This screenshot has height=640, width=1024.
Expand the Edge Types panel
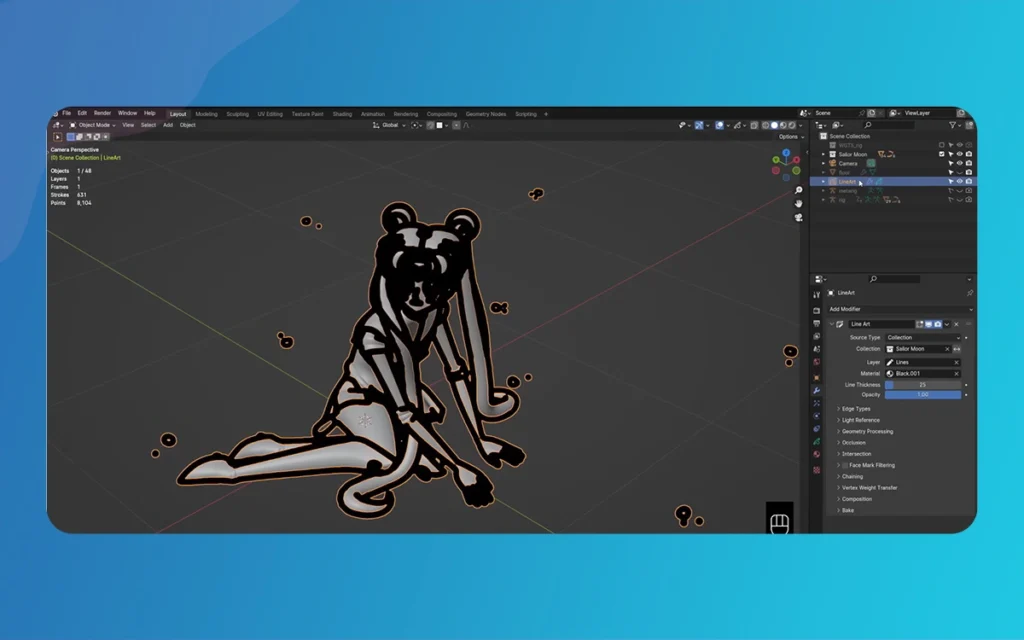[x=854, y=409]
